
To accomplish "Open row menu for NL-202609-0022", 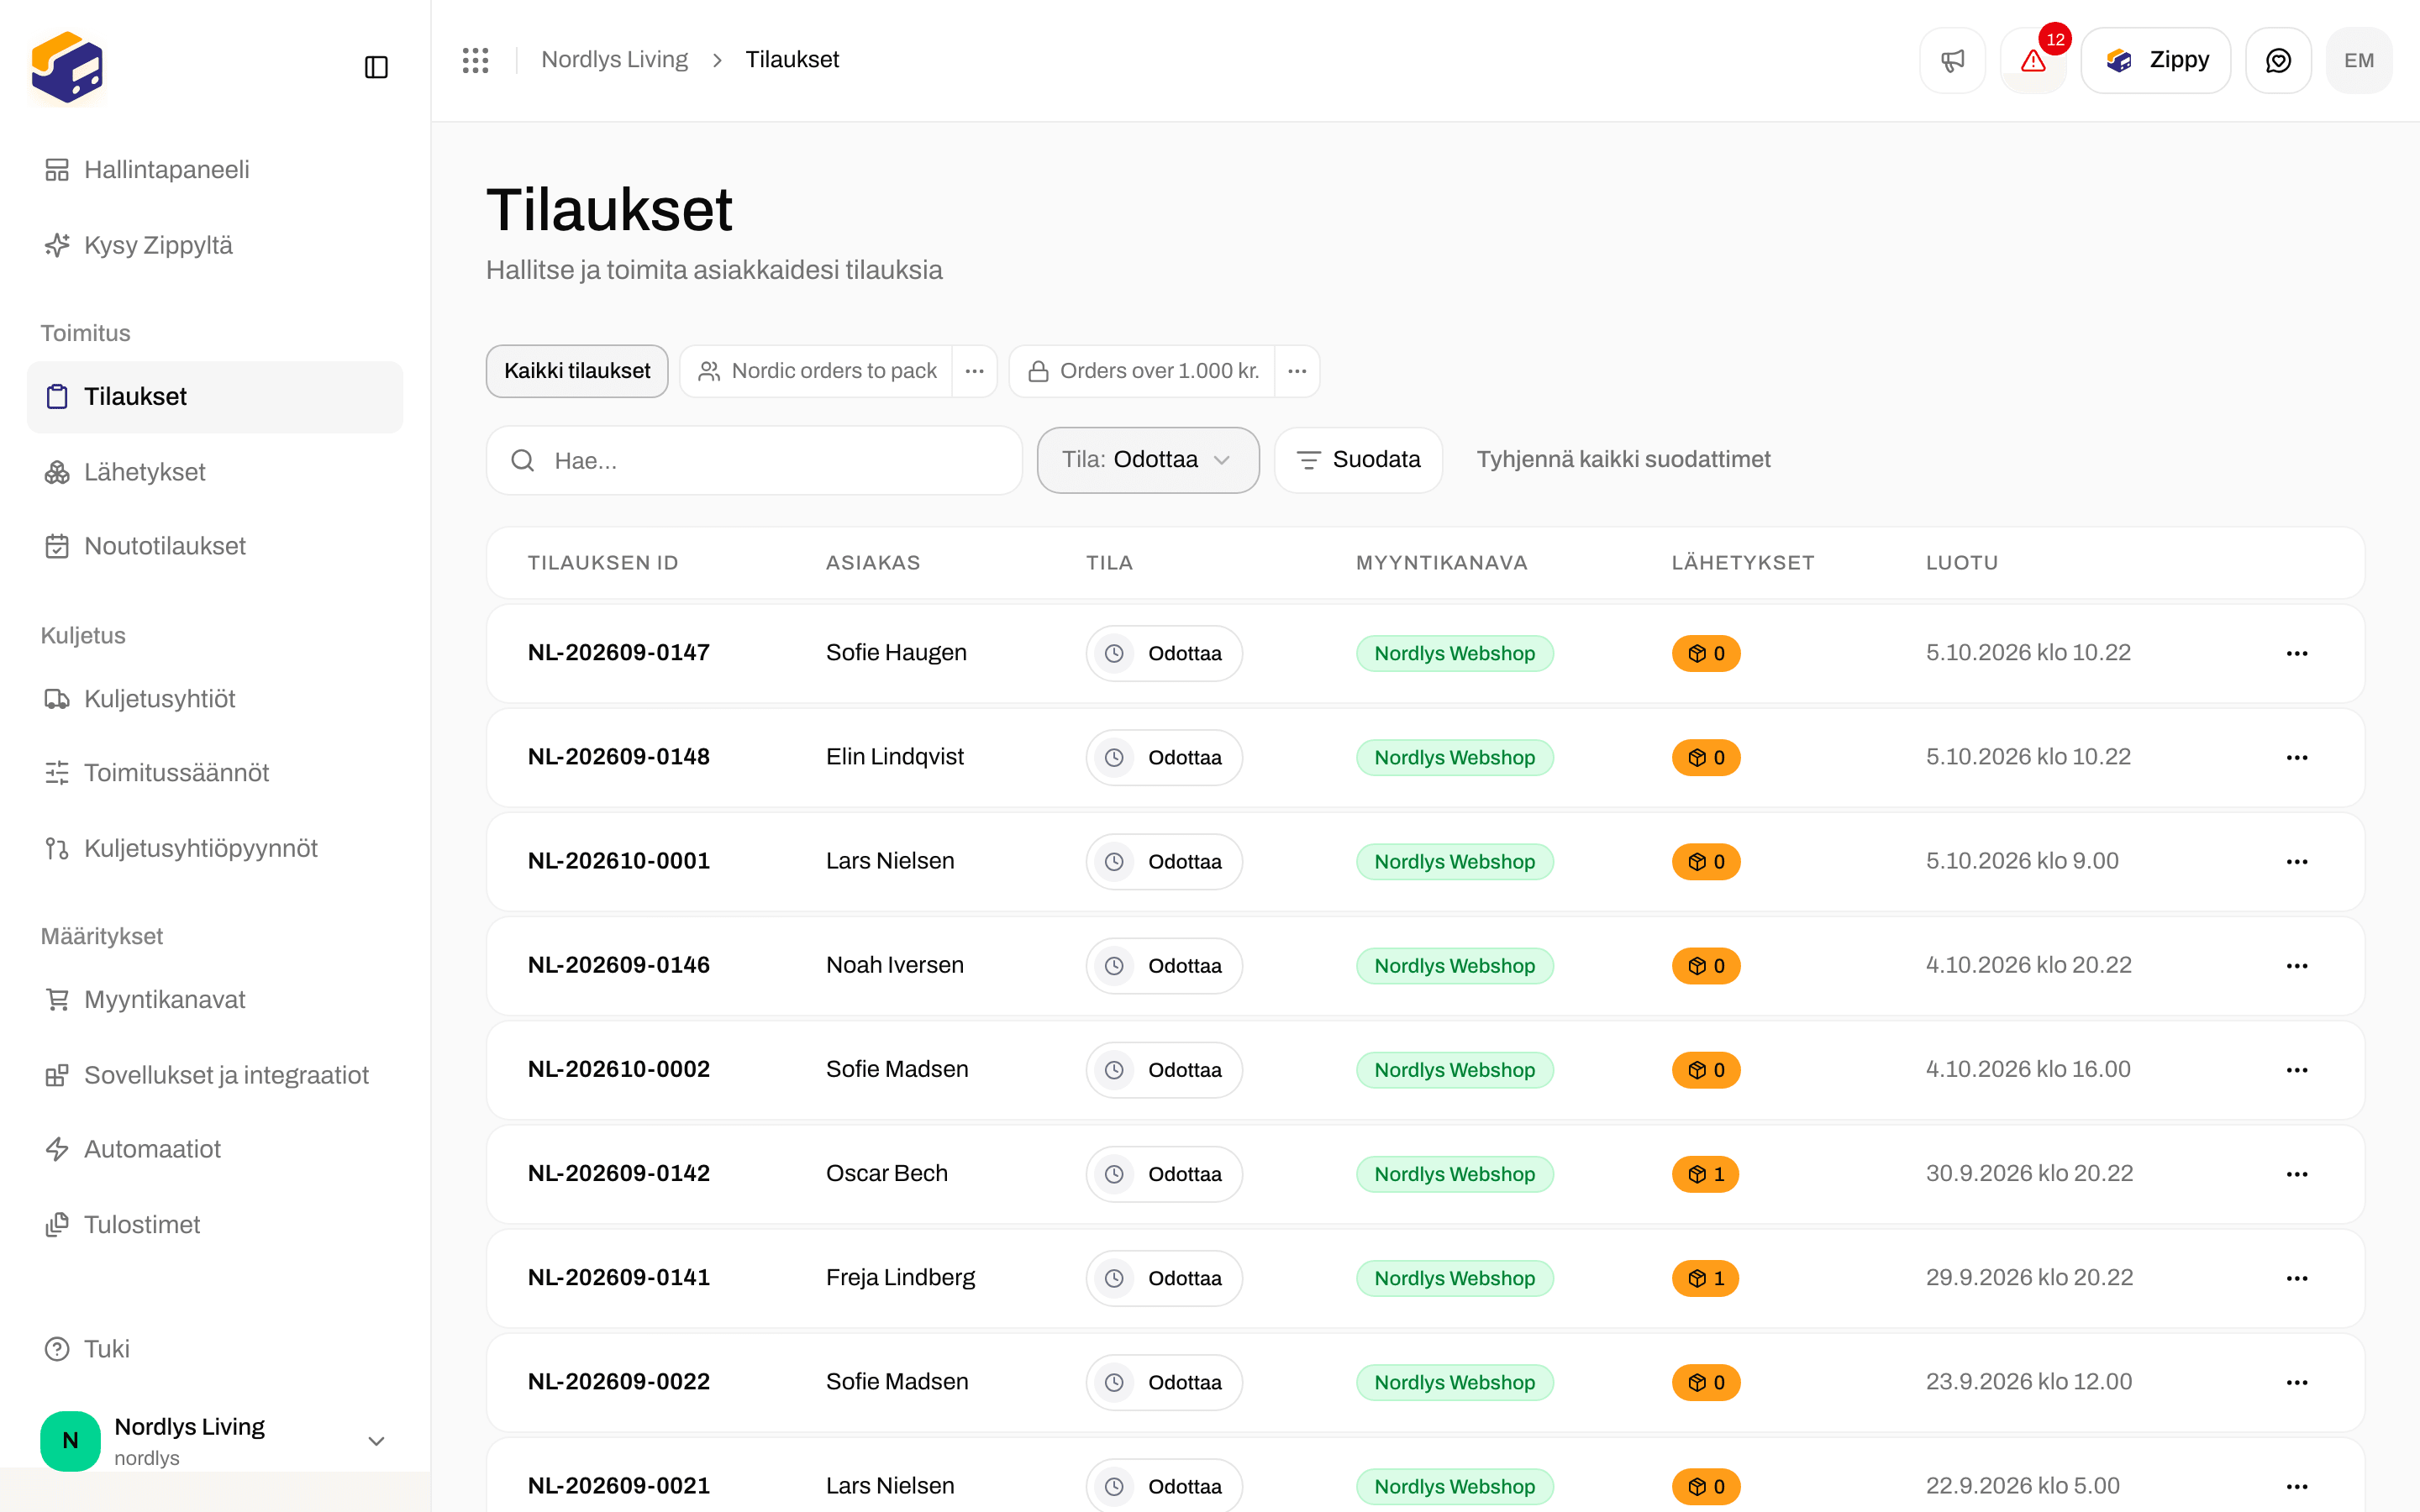I will pos(2297,1382).
